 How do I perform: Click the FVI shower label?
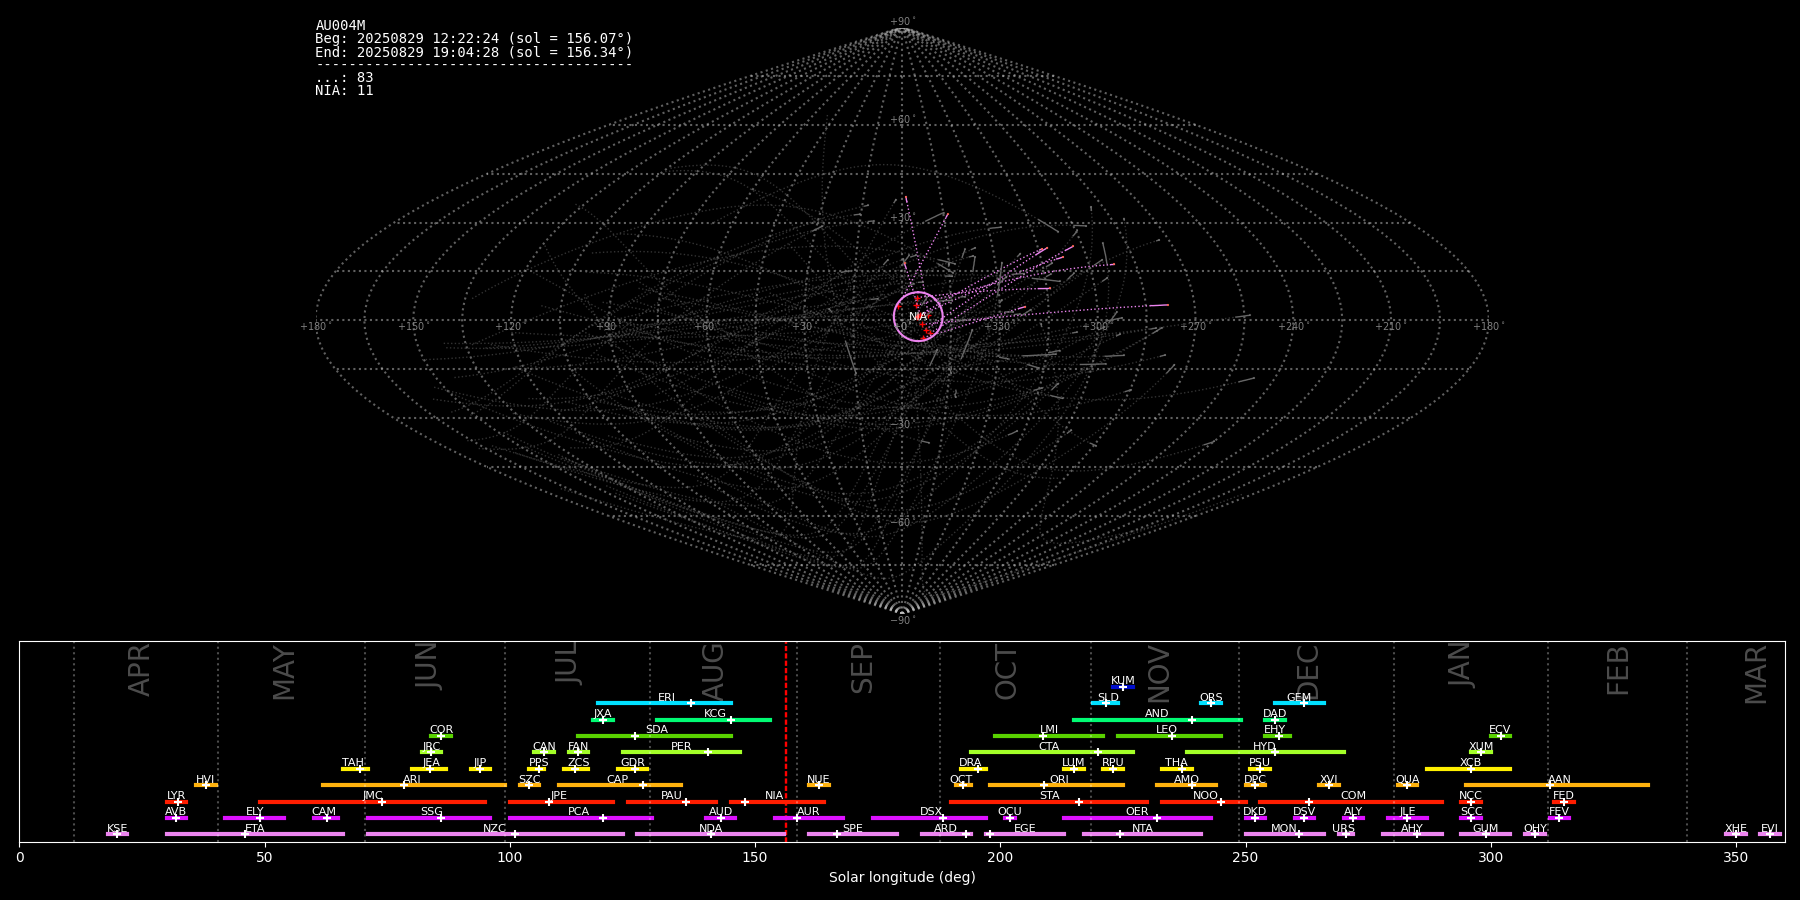pyautogui.click(x=1769, y=829)
